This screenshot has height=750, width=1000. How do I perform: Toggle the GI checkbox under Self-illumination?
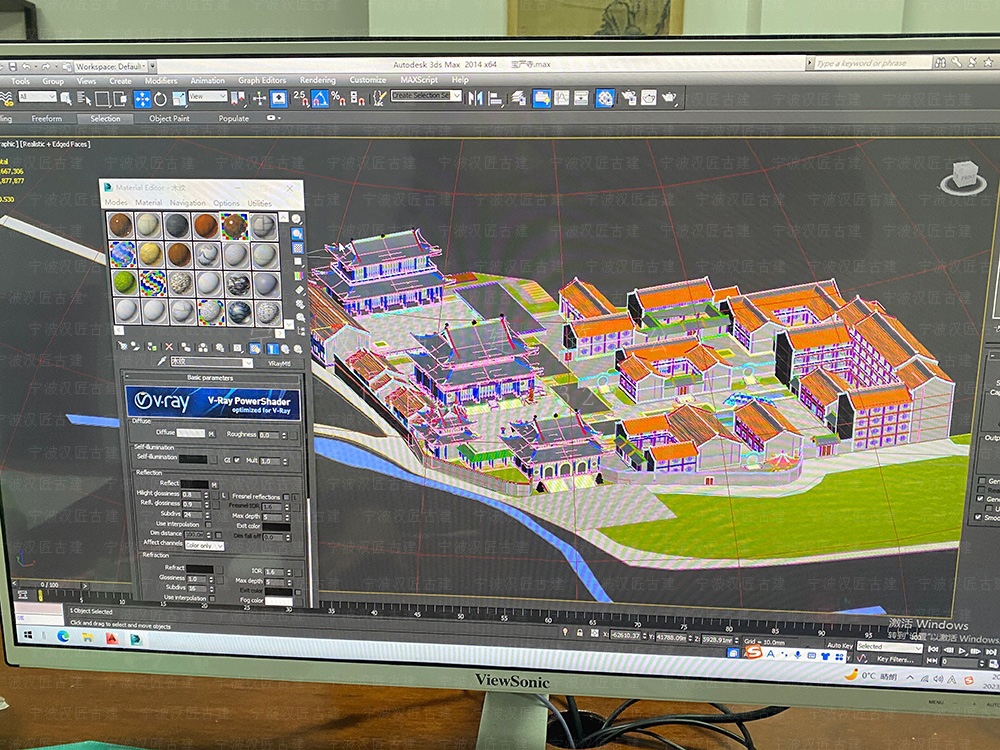click(237, 460)
